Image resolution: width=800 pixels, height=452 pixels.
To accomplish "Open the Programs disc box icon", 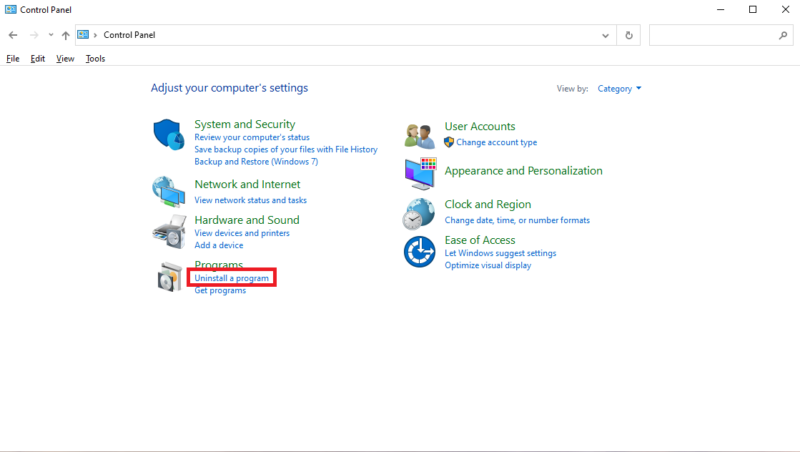I will coord(170,277).
